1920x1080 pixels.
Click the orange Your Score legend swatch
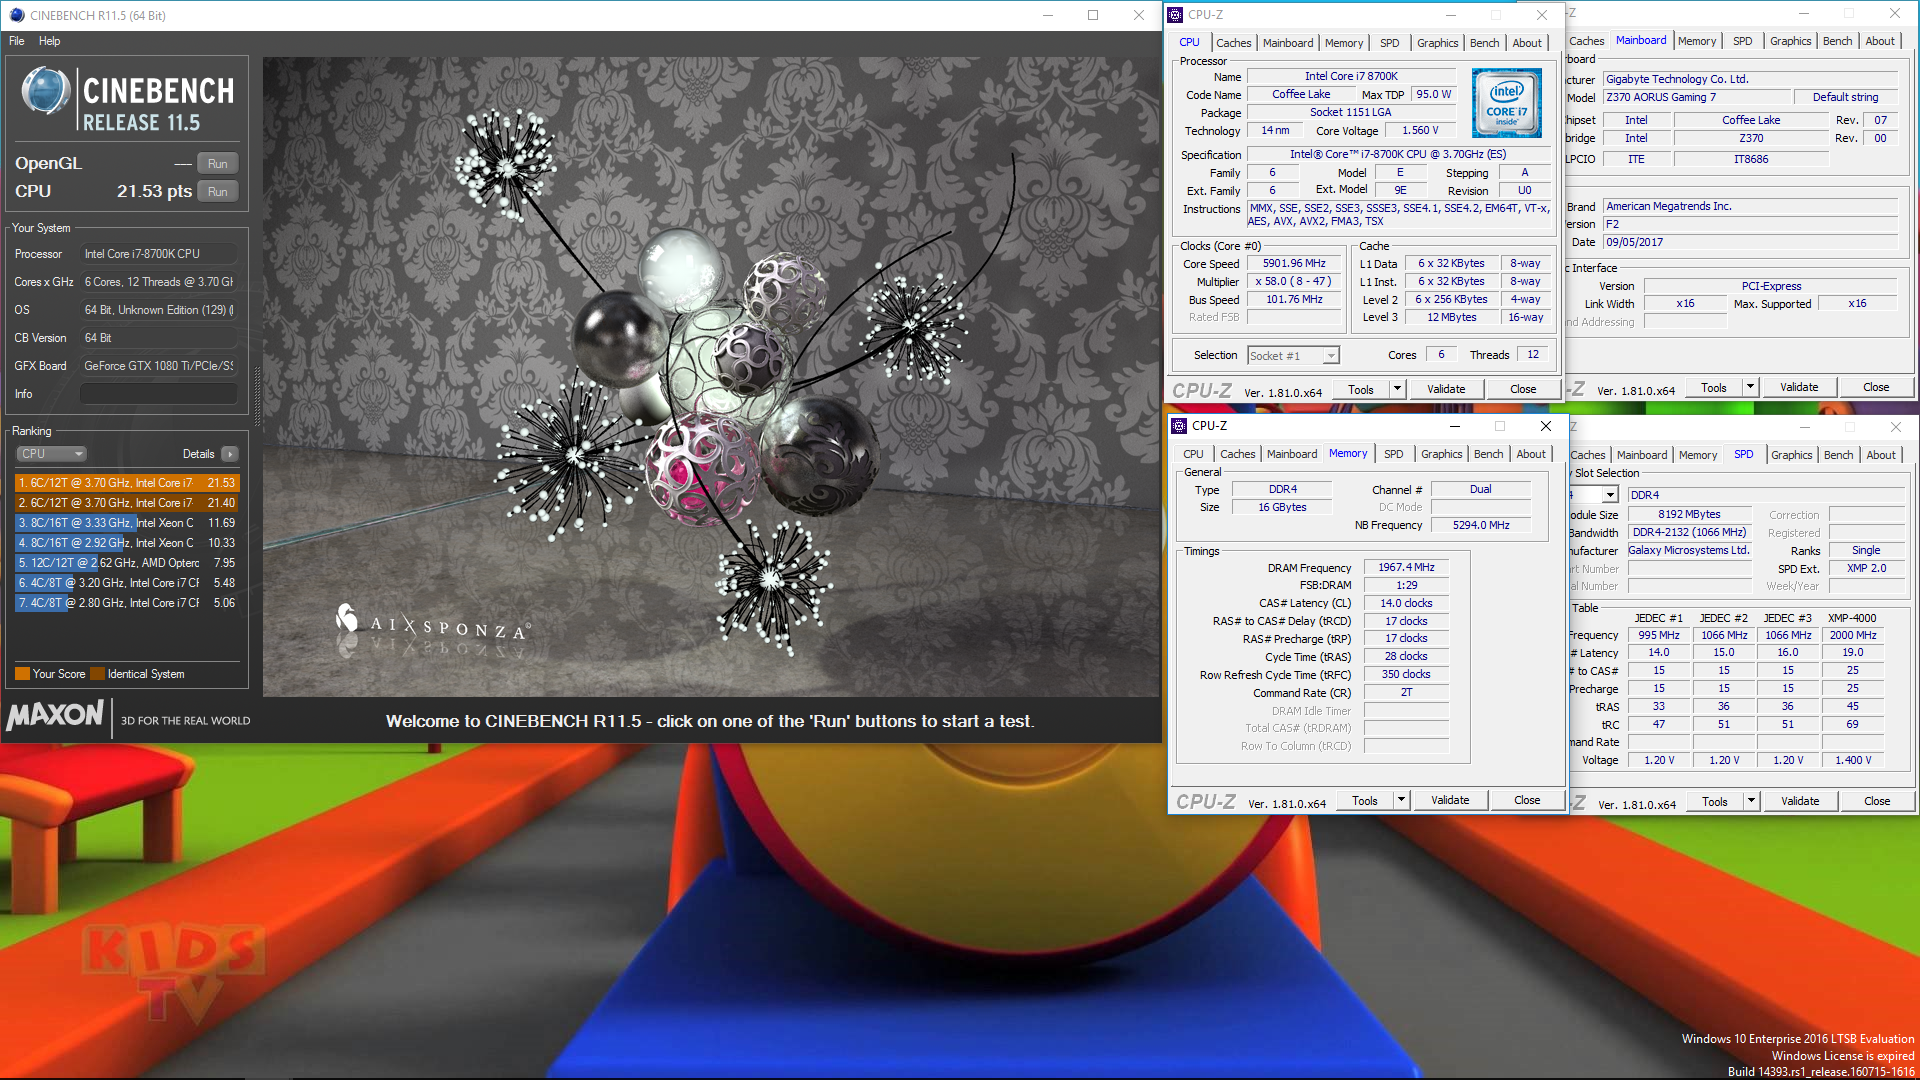pos(22,674)
